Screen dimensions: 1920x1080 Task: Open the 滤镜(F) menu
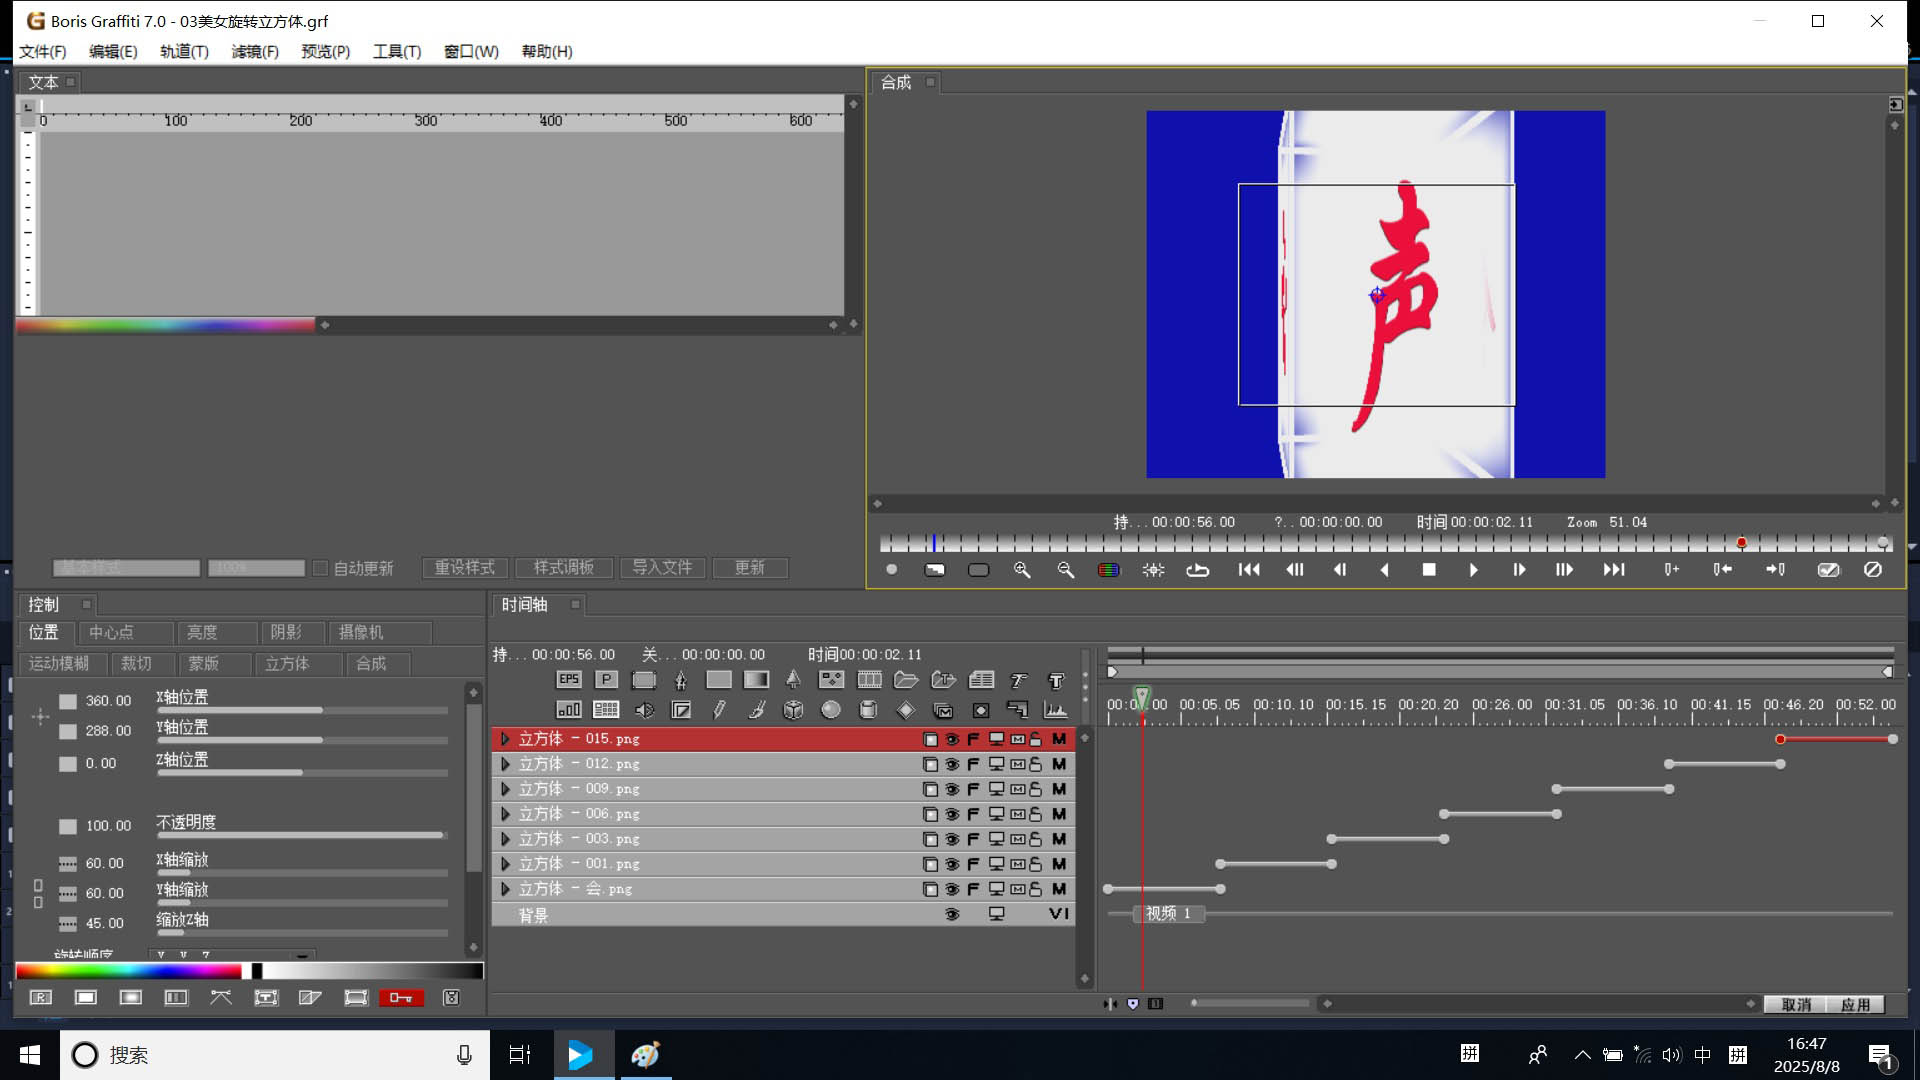(255, 51)
